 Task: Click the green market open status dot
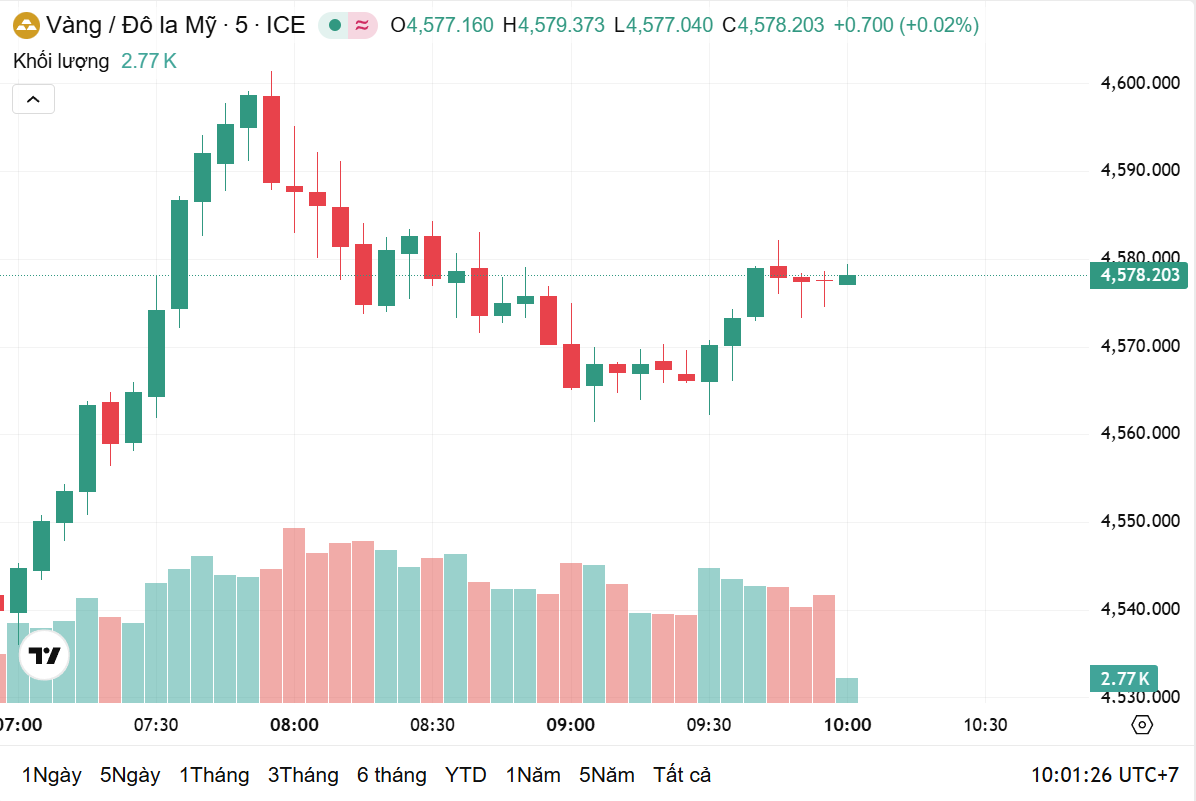pos(334,25)
